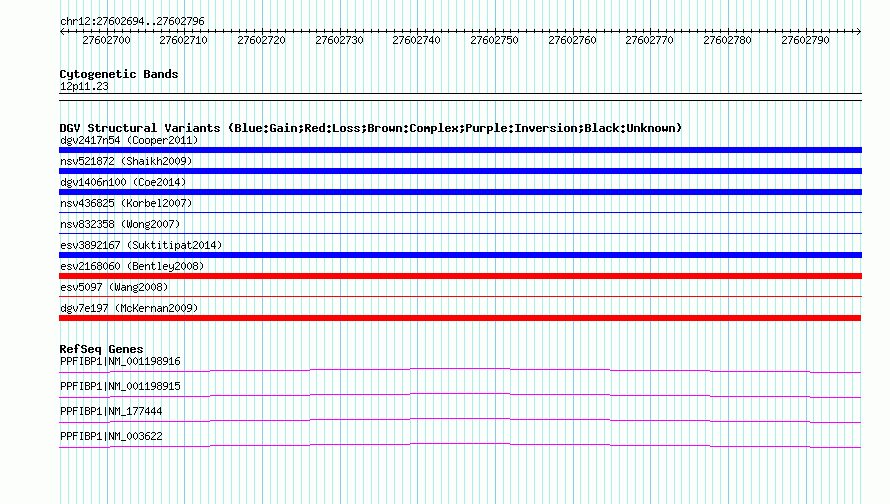Select ruler position 27602700
This screenshot has height=504, width=890.
click(x=106, y=40)
